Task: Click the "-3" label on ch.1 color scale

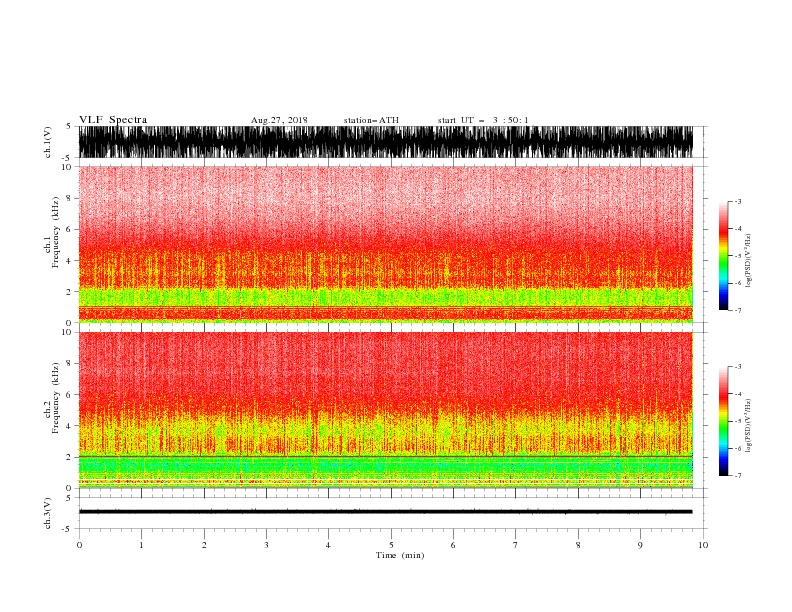Action: tap(738, 201)
